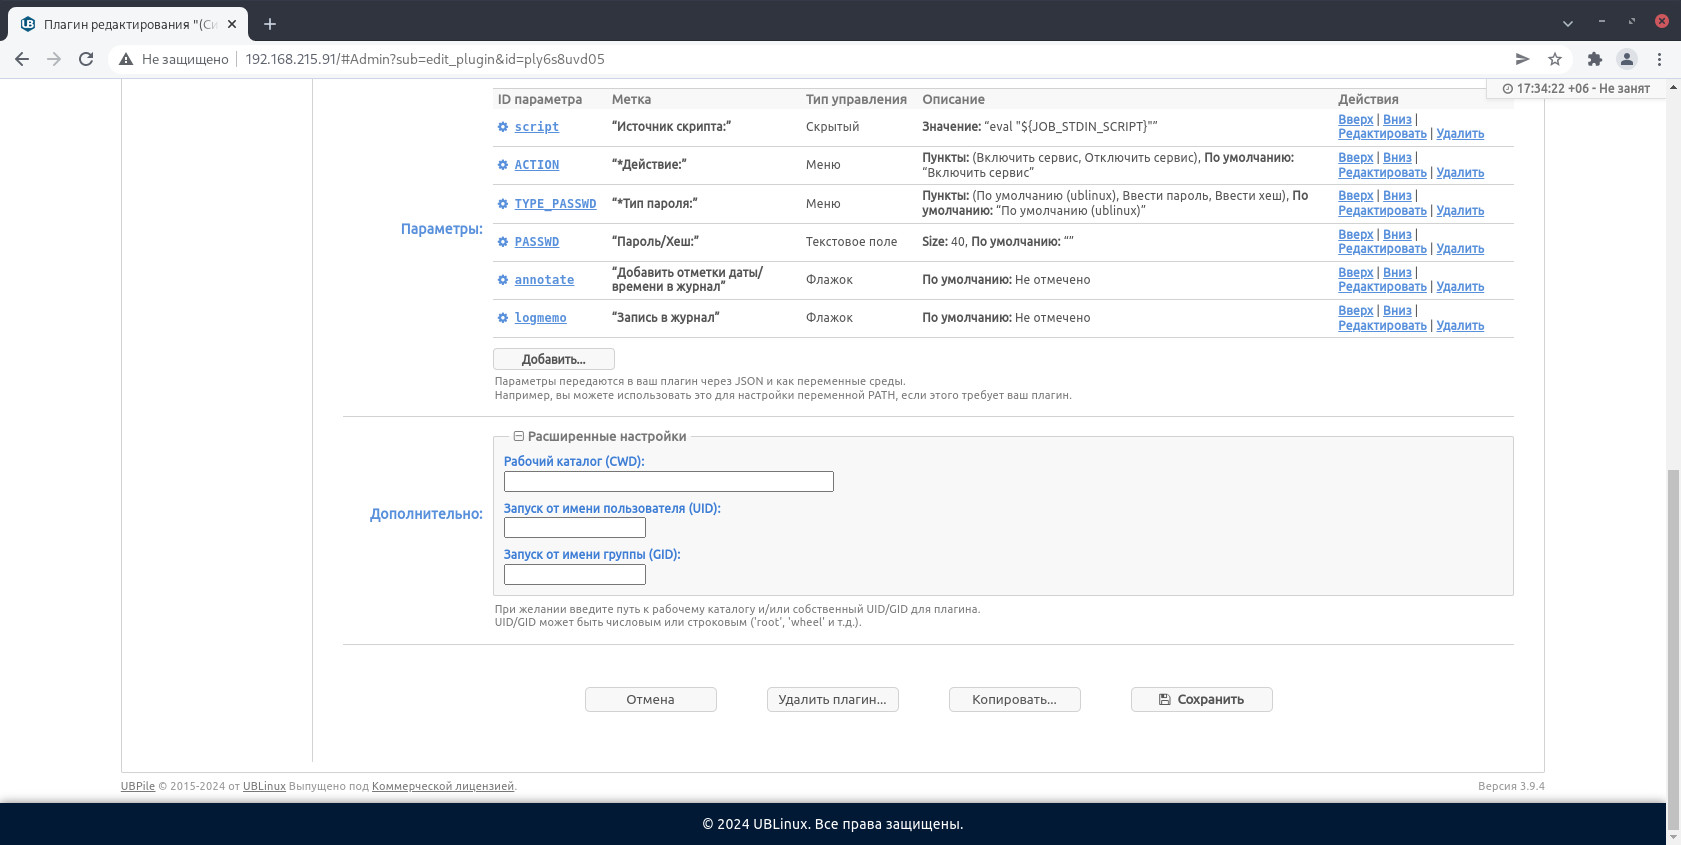Close the plugin editing tab
The width and height of the screenshot is (1681, 845).
[x=232, y=24]
